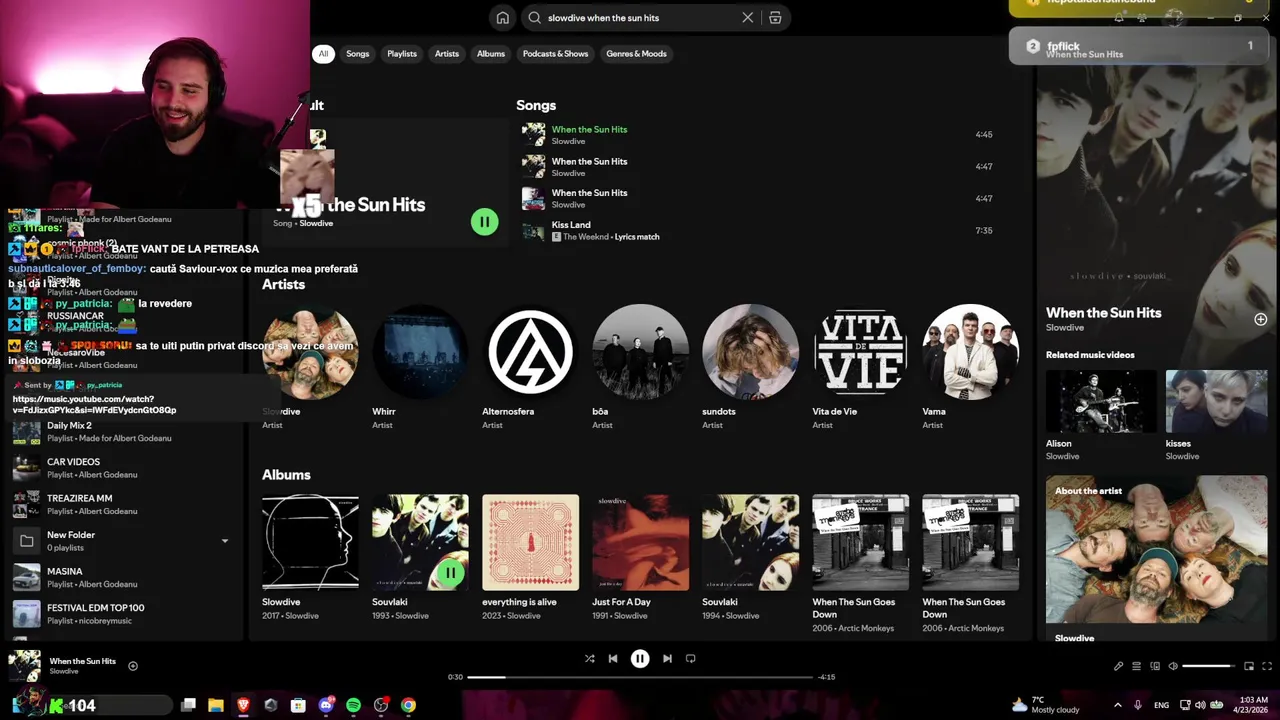Skip to the previous track
This screenshot has height=720, width=1280.
pos(613,658)
